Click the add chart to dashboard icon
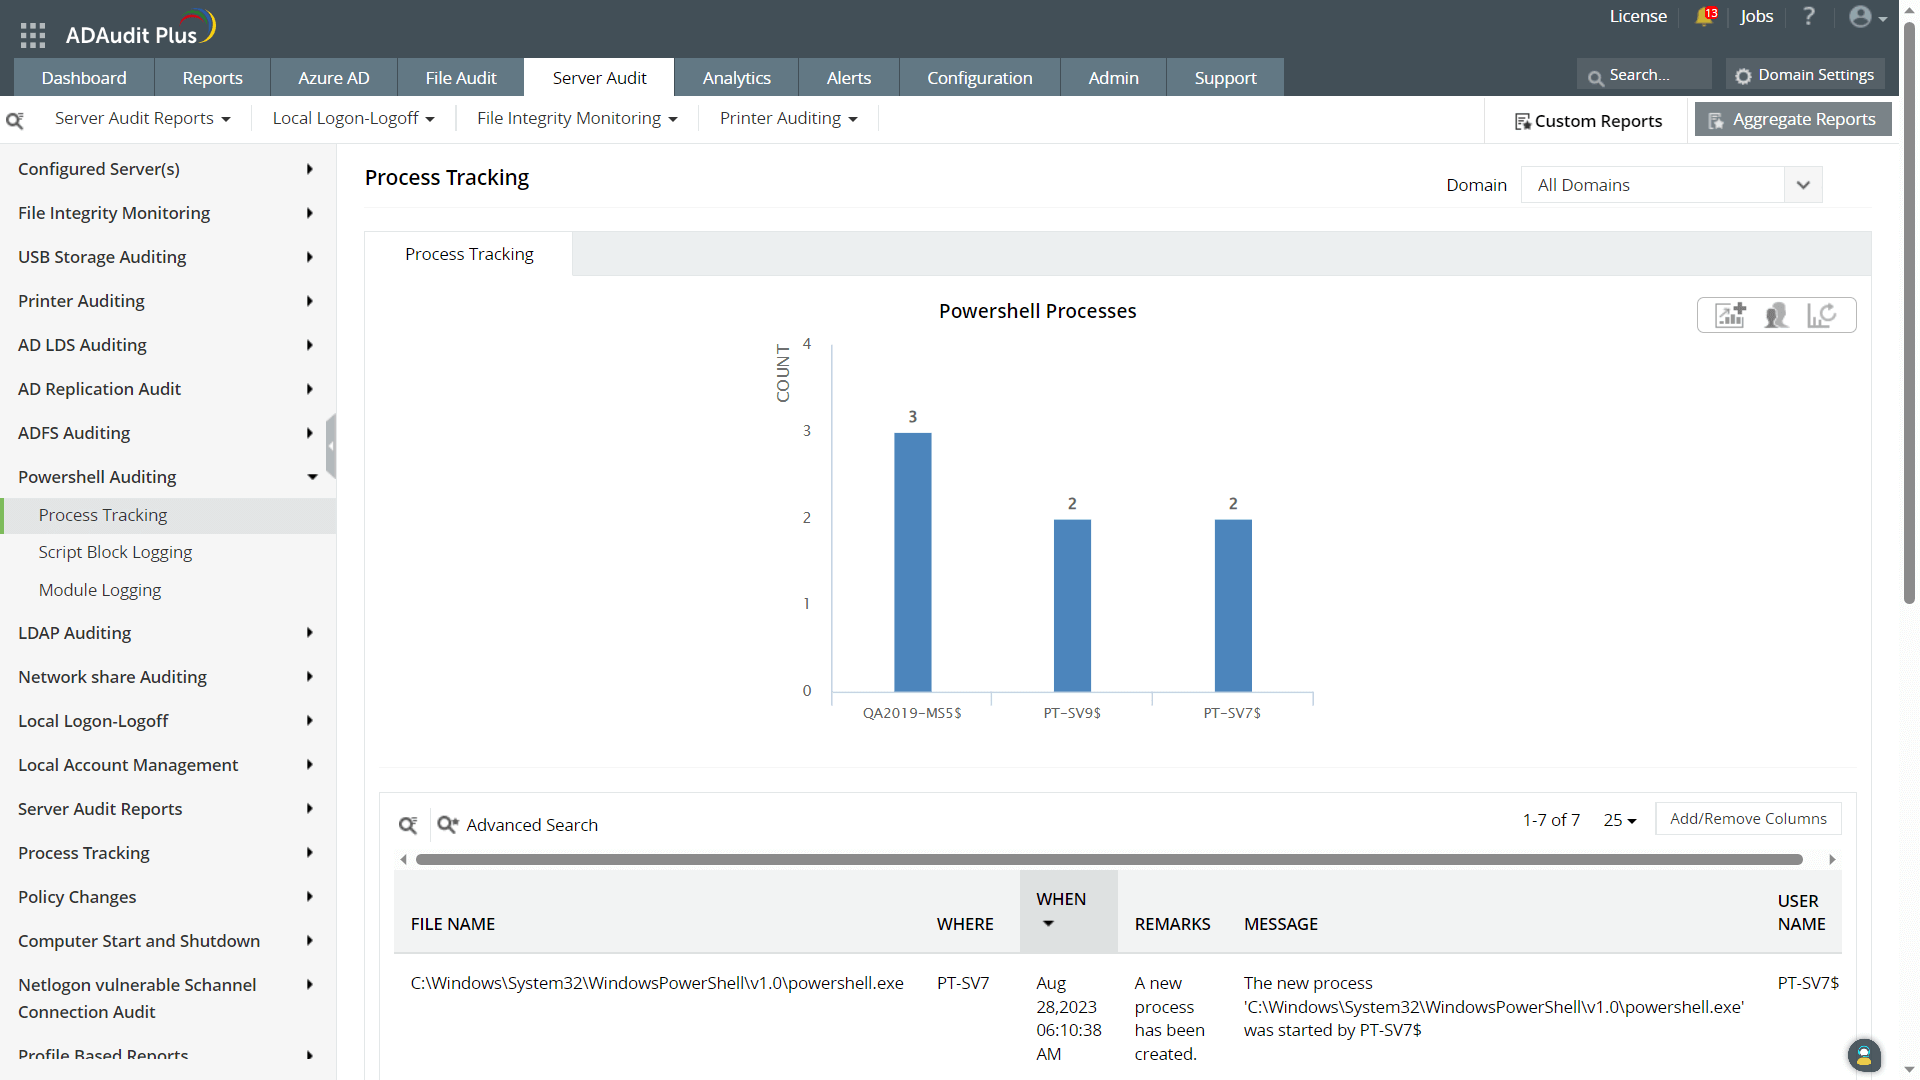This screenshot has height=1080, width=1920. [x=1730, y=315]
